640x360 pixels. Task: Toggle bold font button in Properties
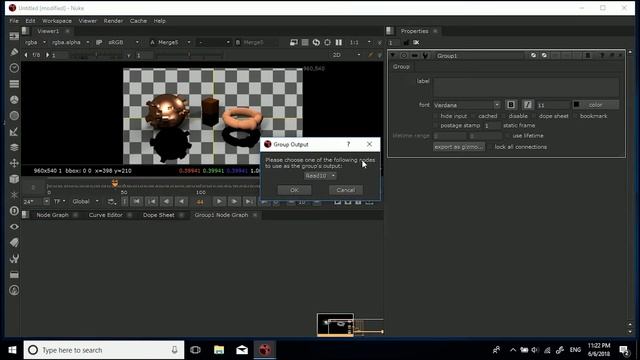(511, 105)
